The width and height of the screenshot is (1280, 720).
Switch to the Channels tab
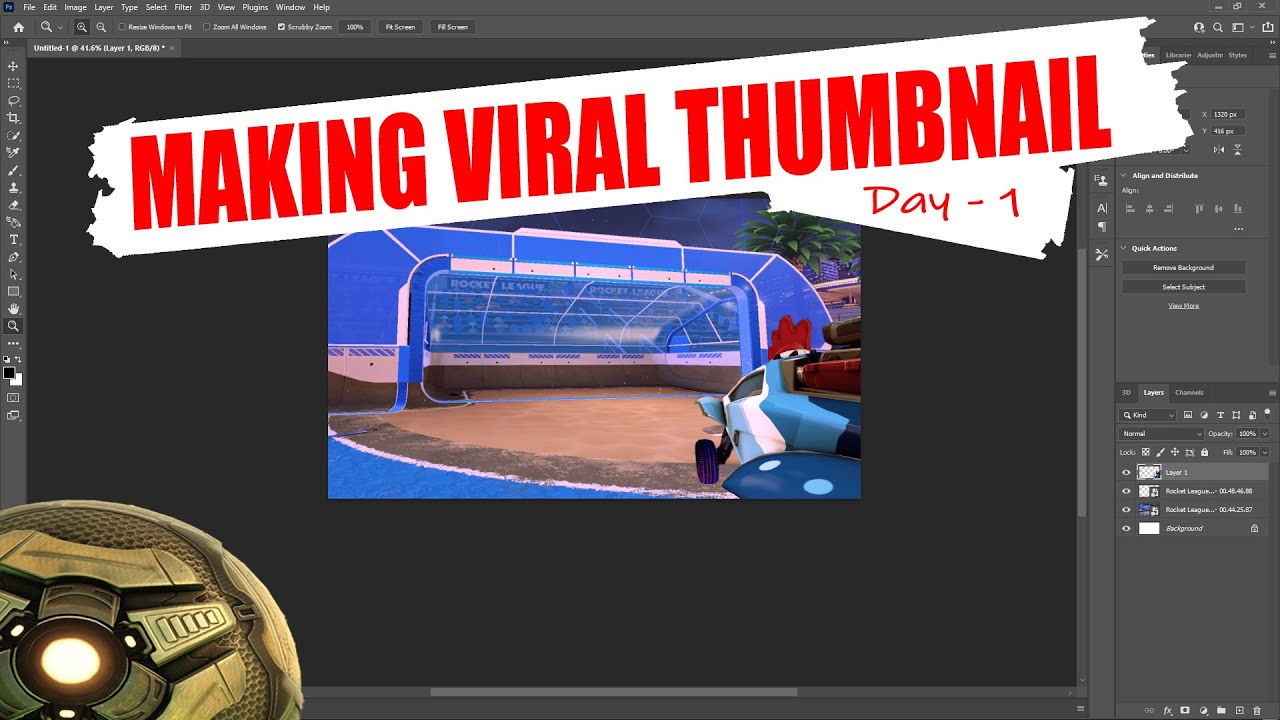pos(1189,392)
